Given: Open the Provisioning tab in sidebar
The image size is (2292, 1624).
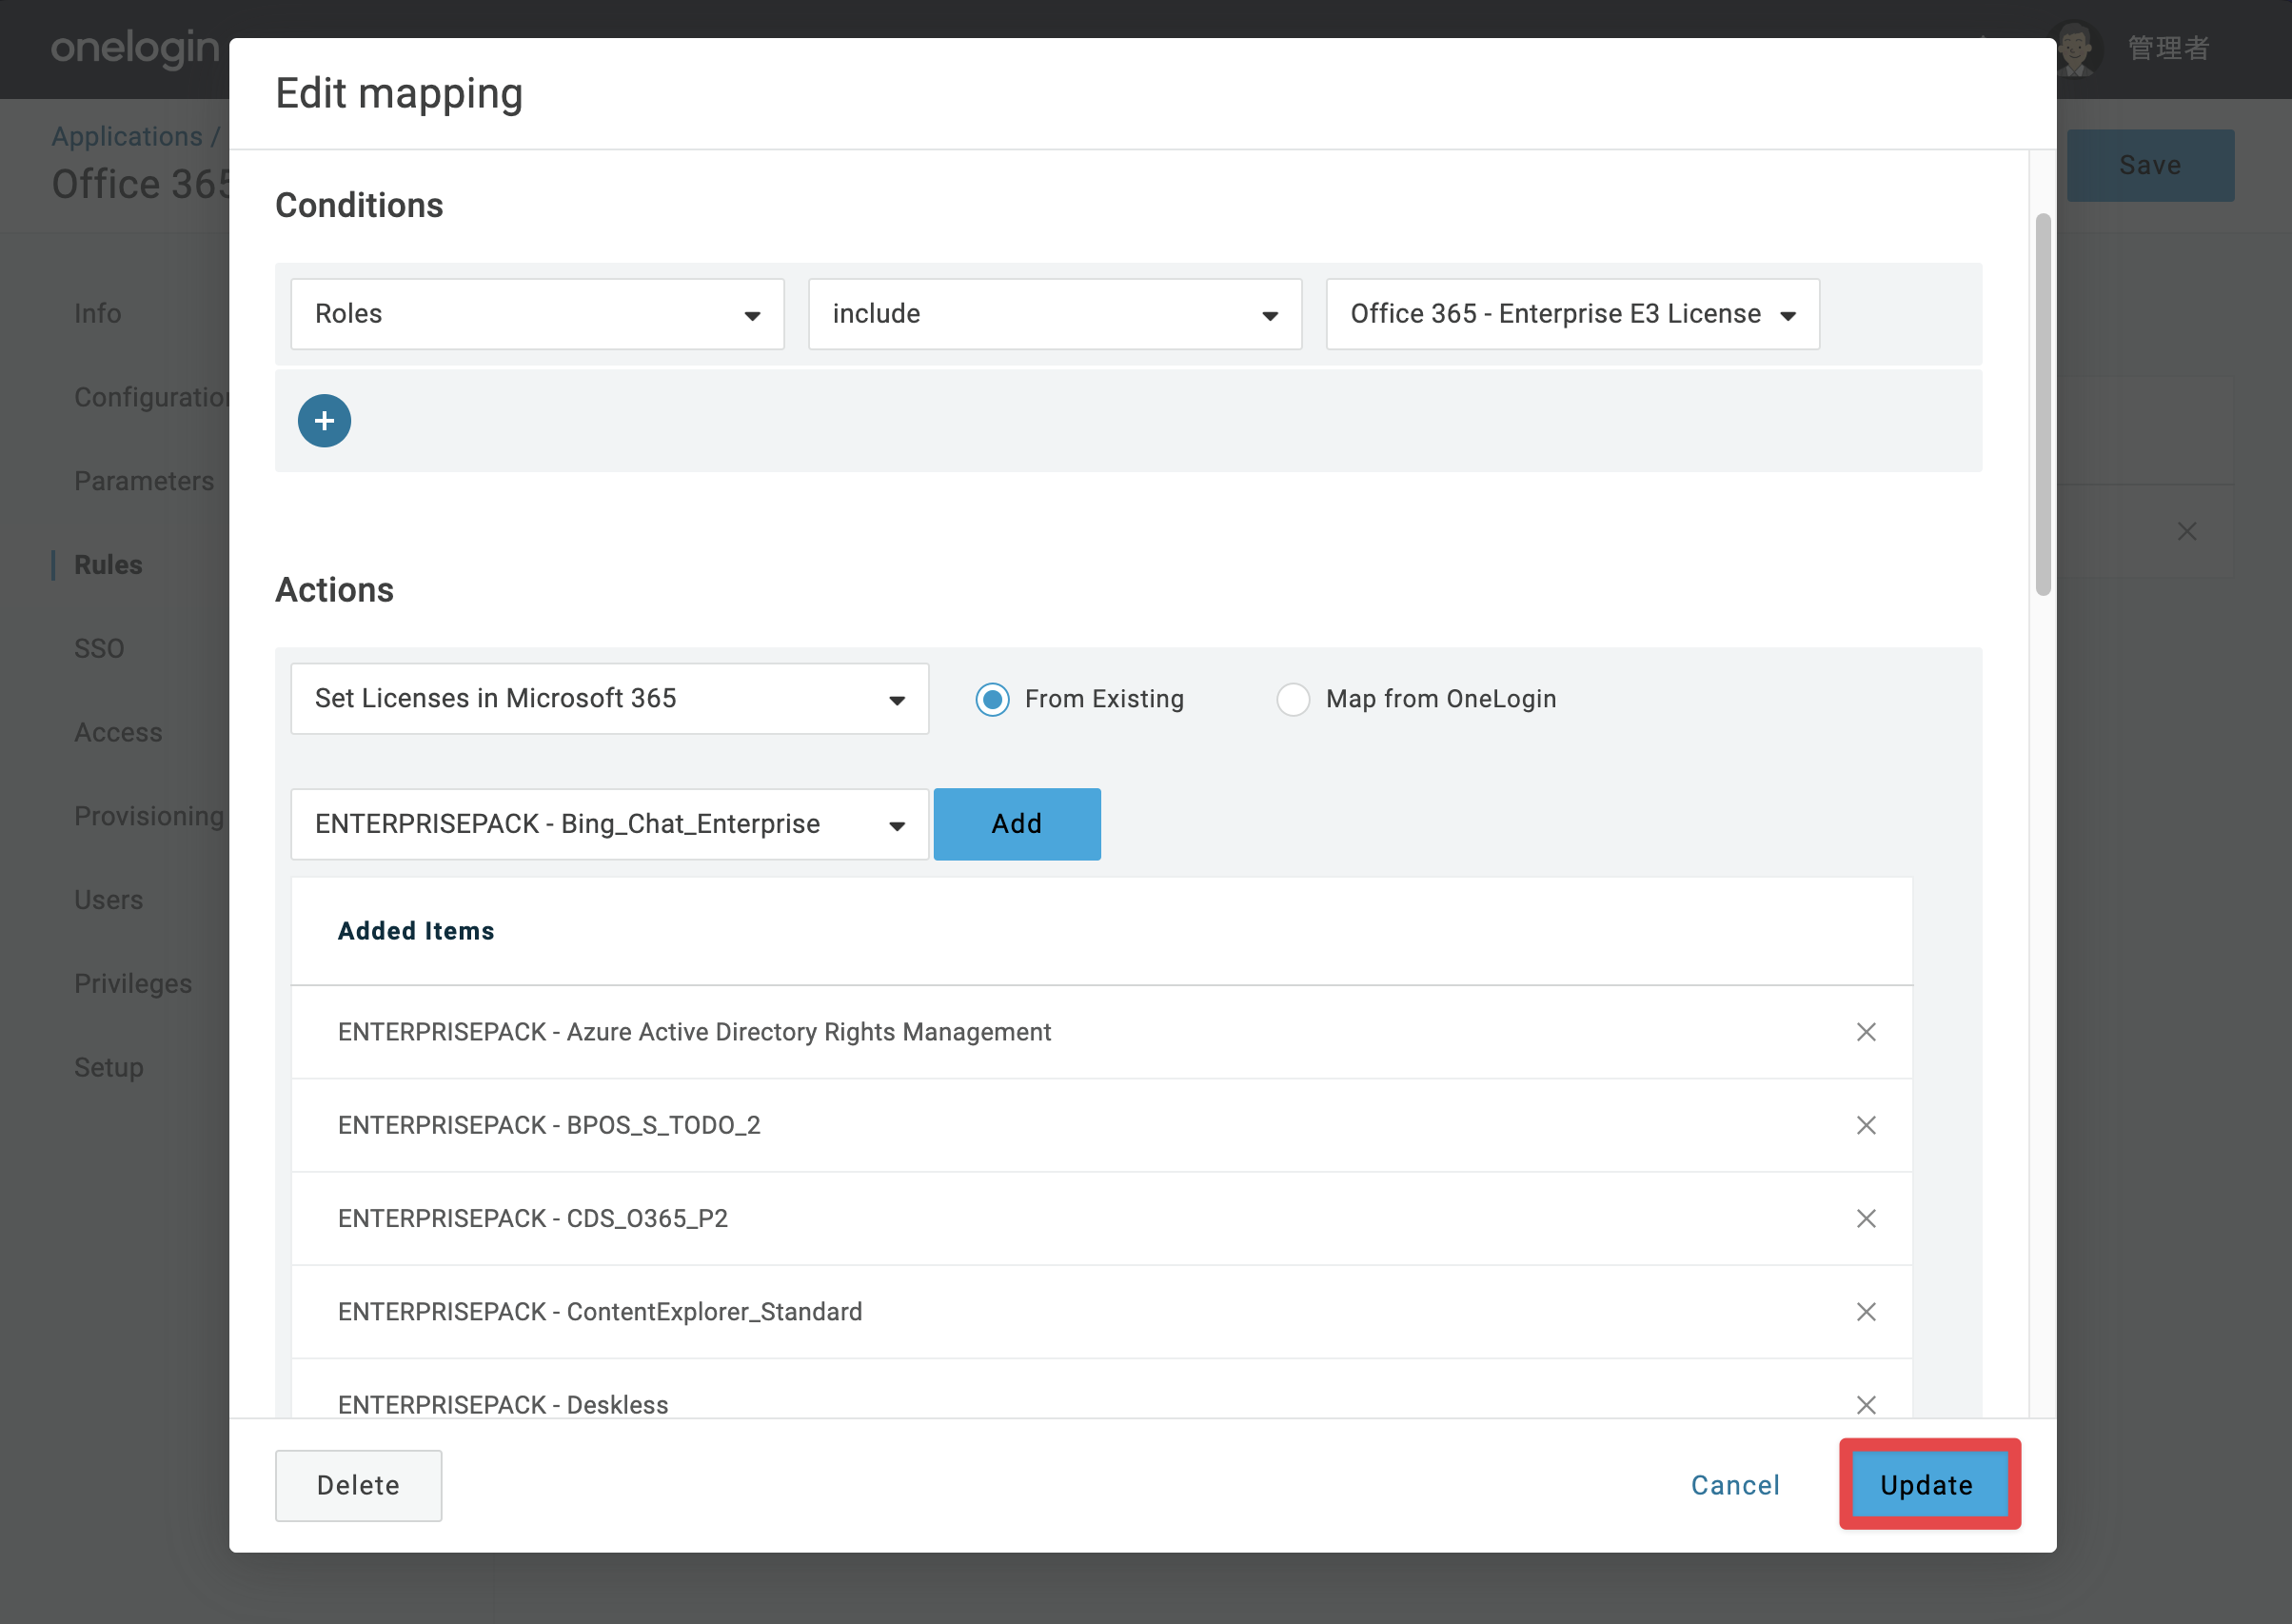Looking at the screenshot, I should click(x=150, y=816).
